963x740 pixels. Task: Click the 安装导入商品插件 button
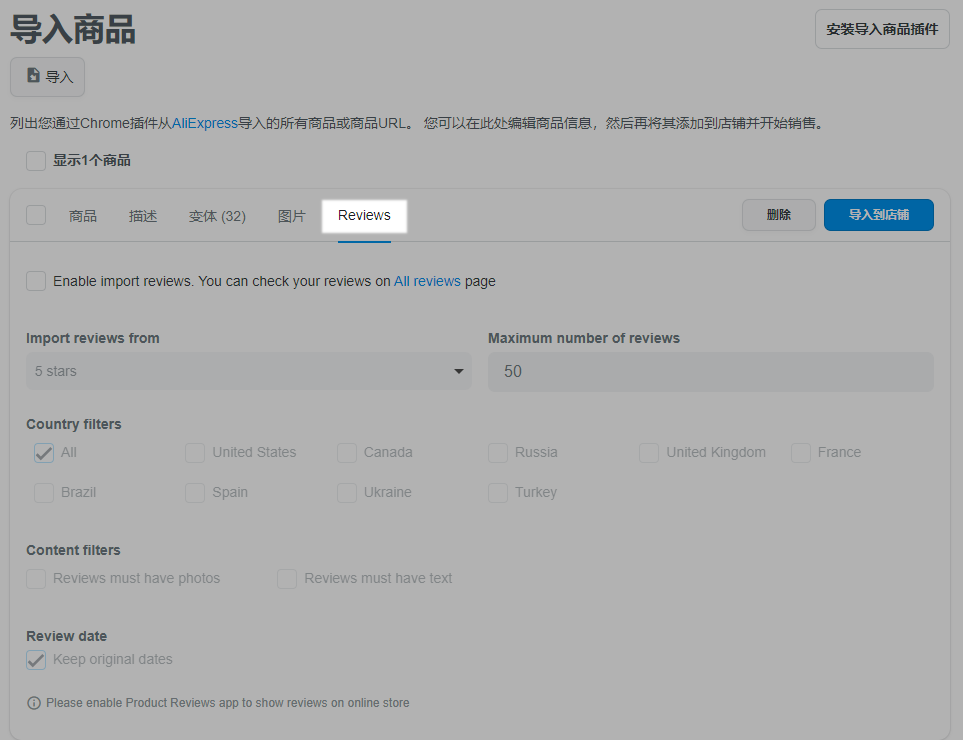point(882,30)
